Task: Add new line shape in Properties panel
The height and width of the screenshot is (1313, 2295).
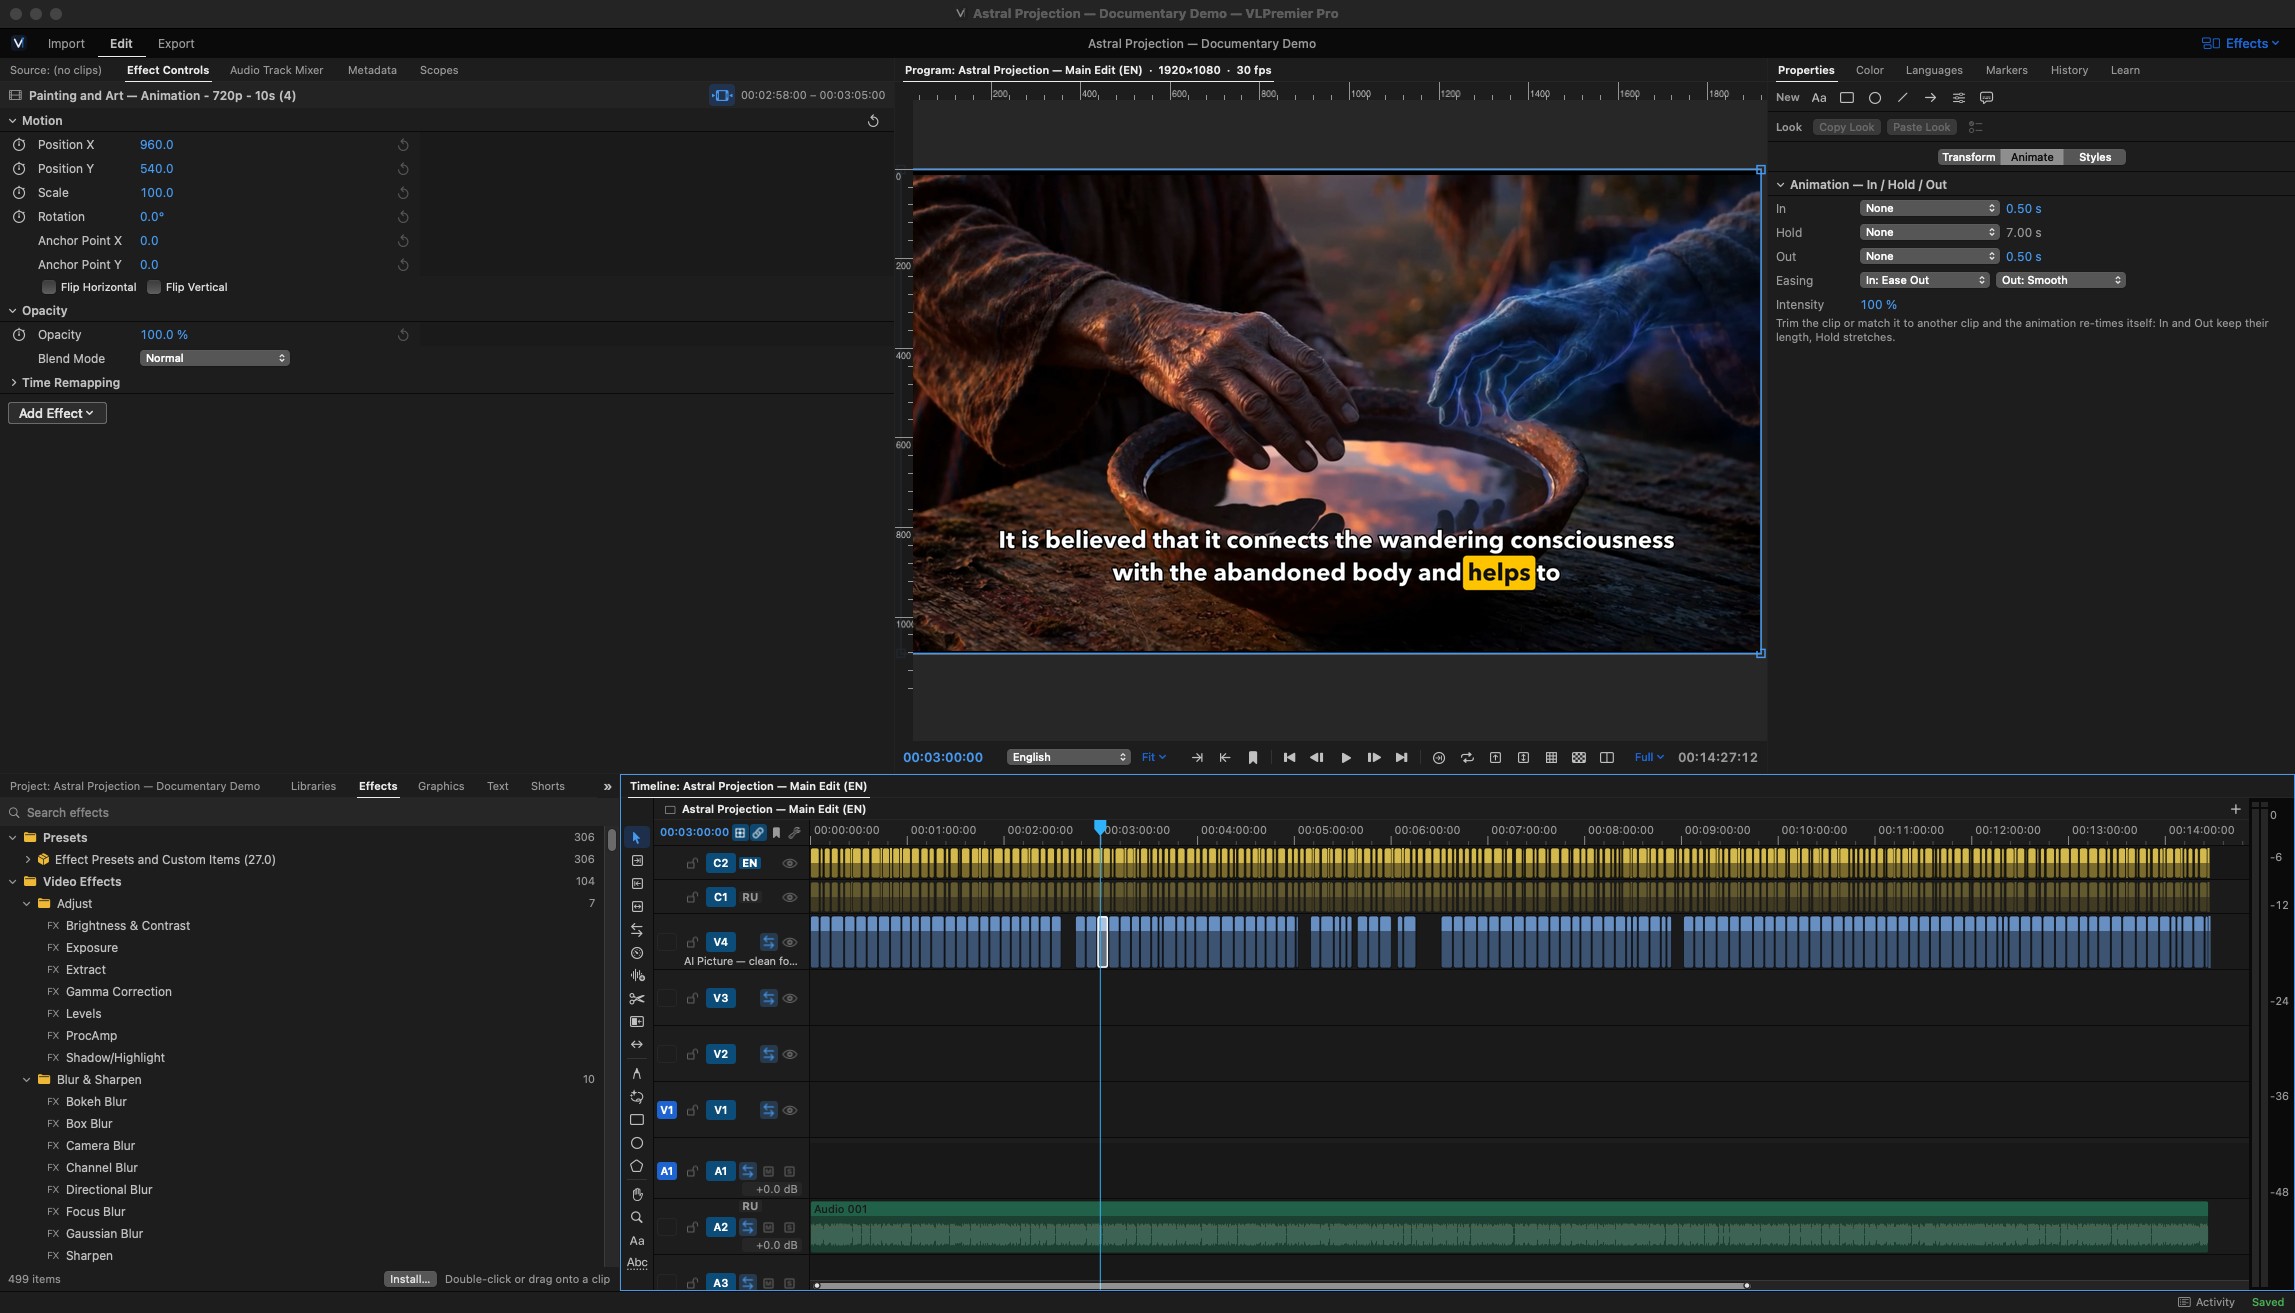Action: pyautogui.click(x=1902, y=98)
